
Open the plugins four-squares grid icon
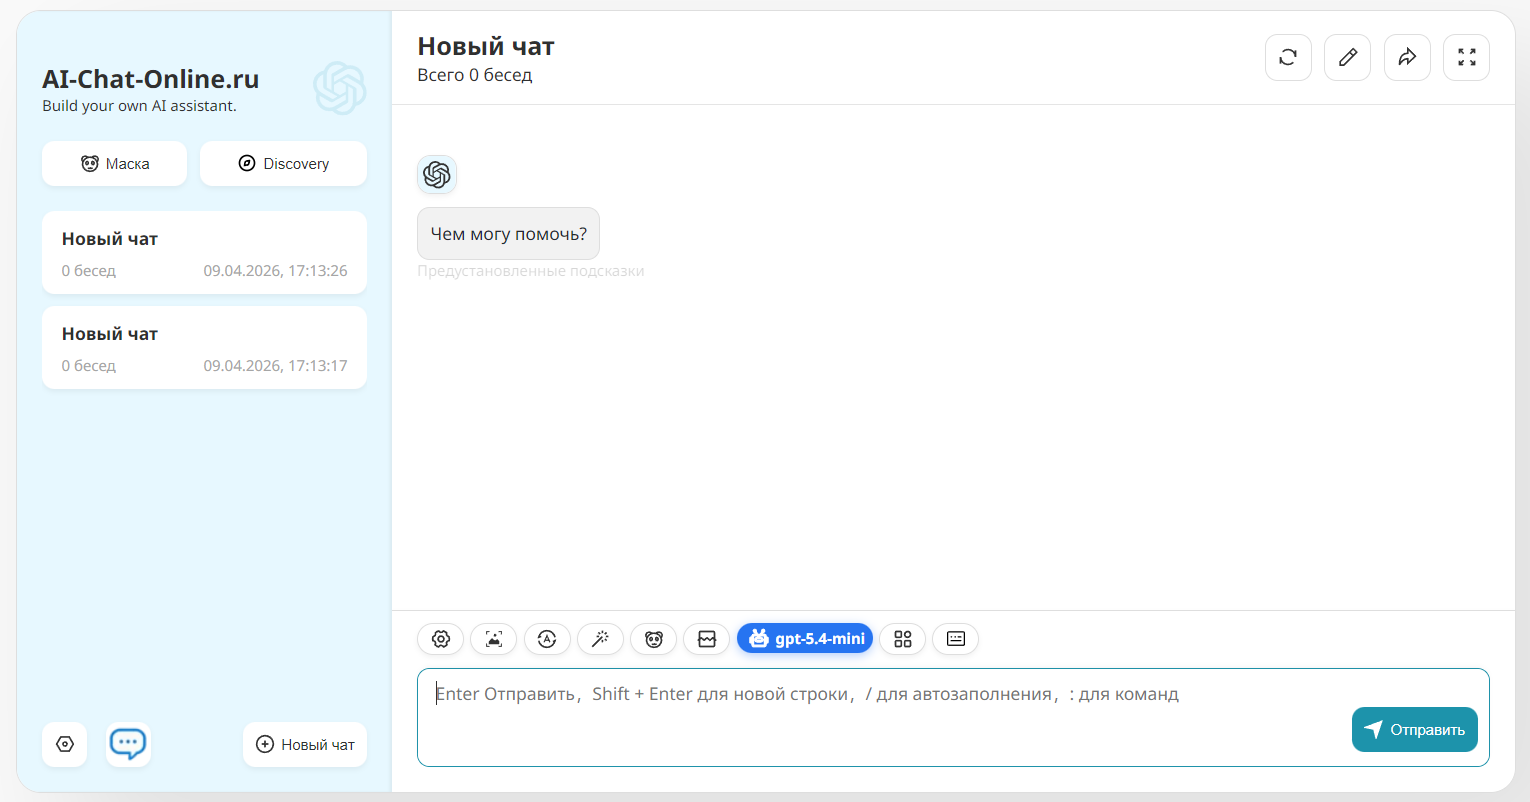coord(902,639)
